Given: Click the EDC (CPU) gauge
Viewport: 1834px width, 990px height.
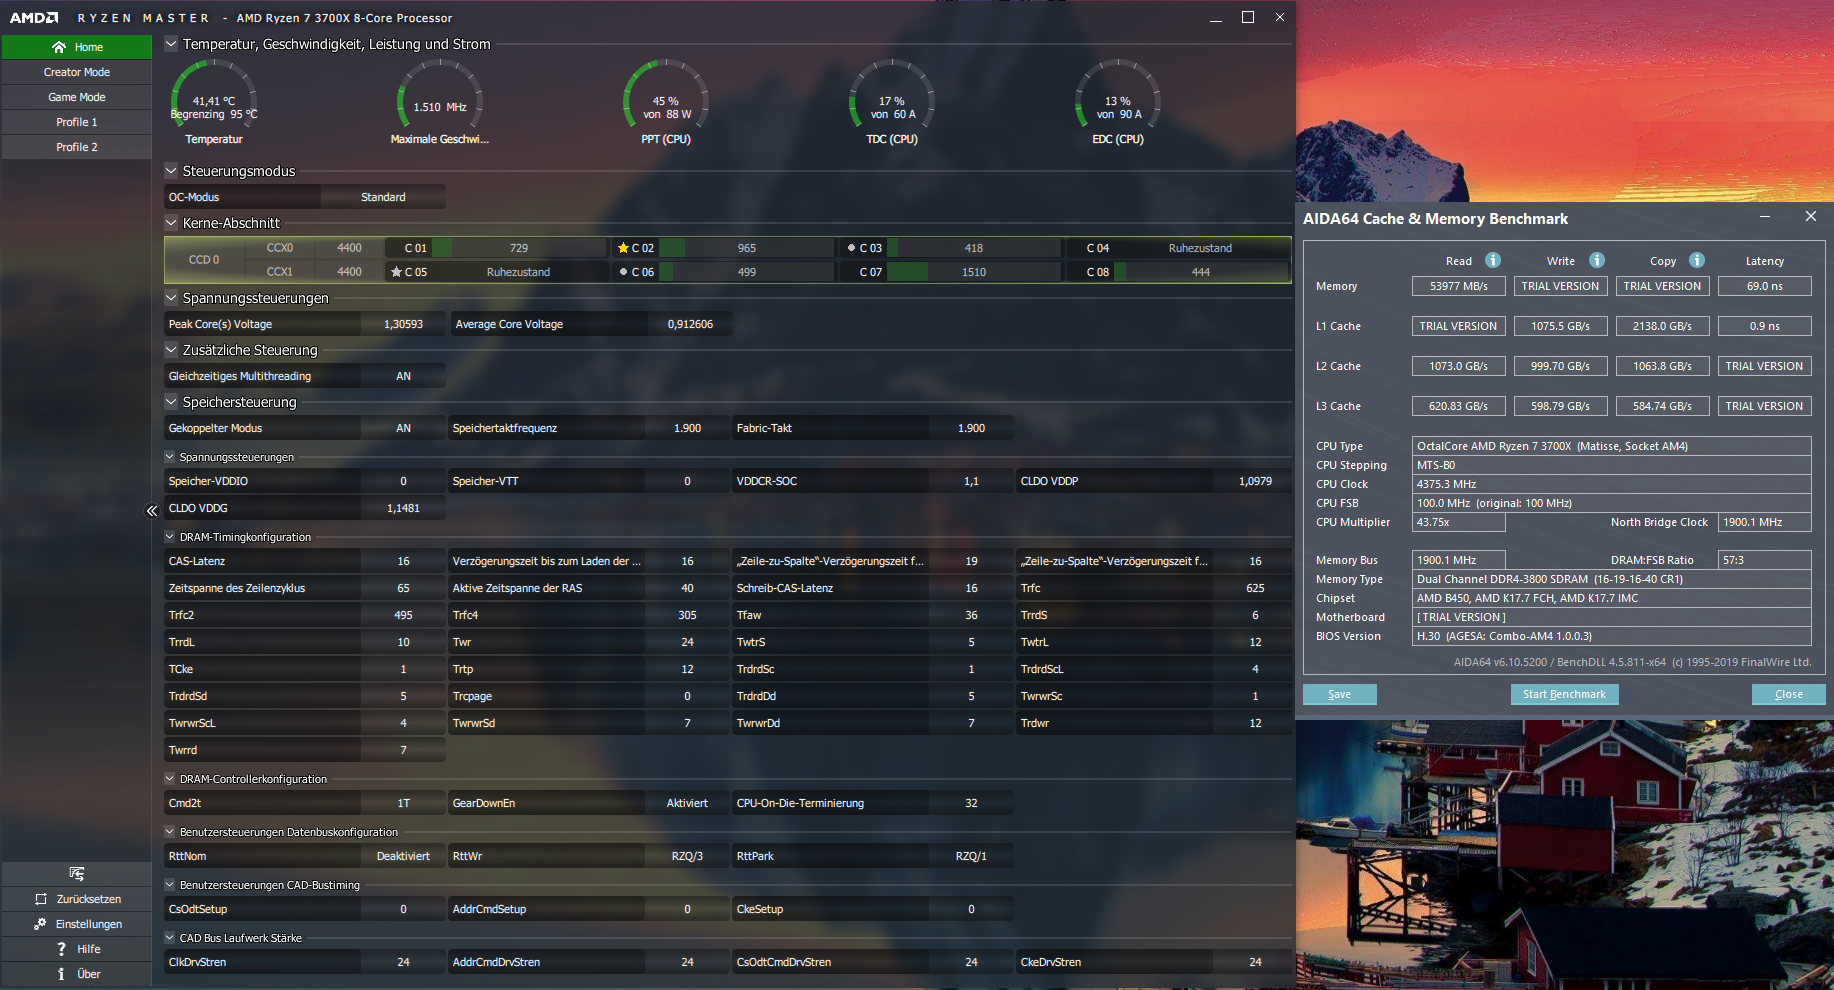Looking at the screenshot, I should click(x=1118, y=97).
